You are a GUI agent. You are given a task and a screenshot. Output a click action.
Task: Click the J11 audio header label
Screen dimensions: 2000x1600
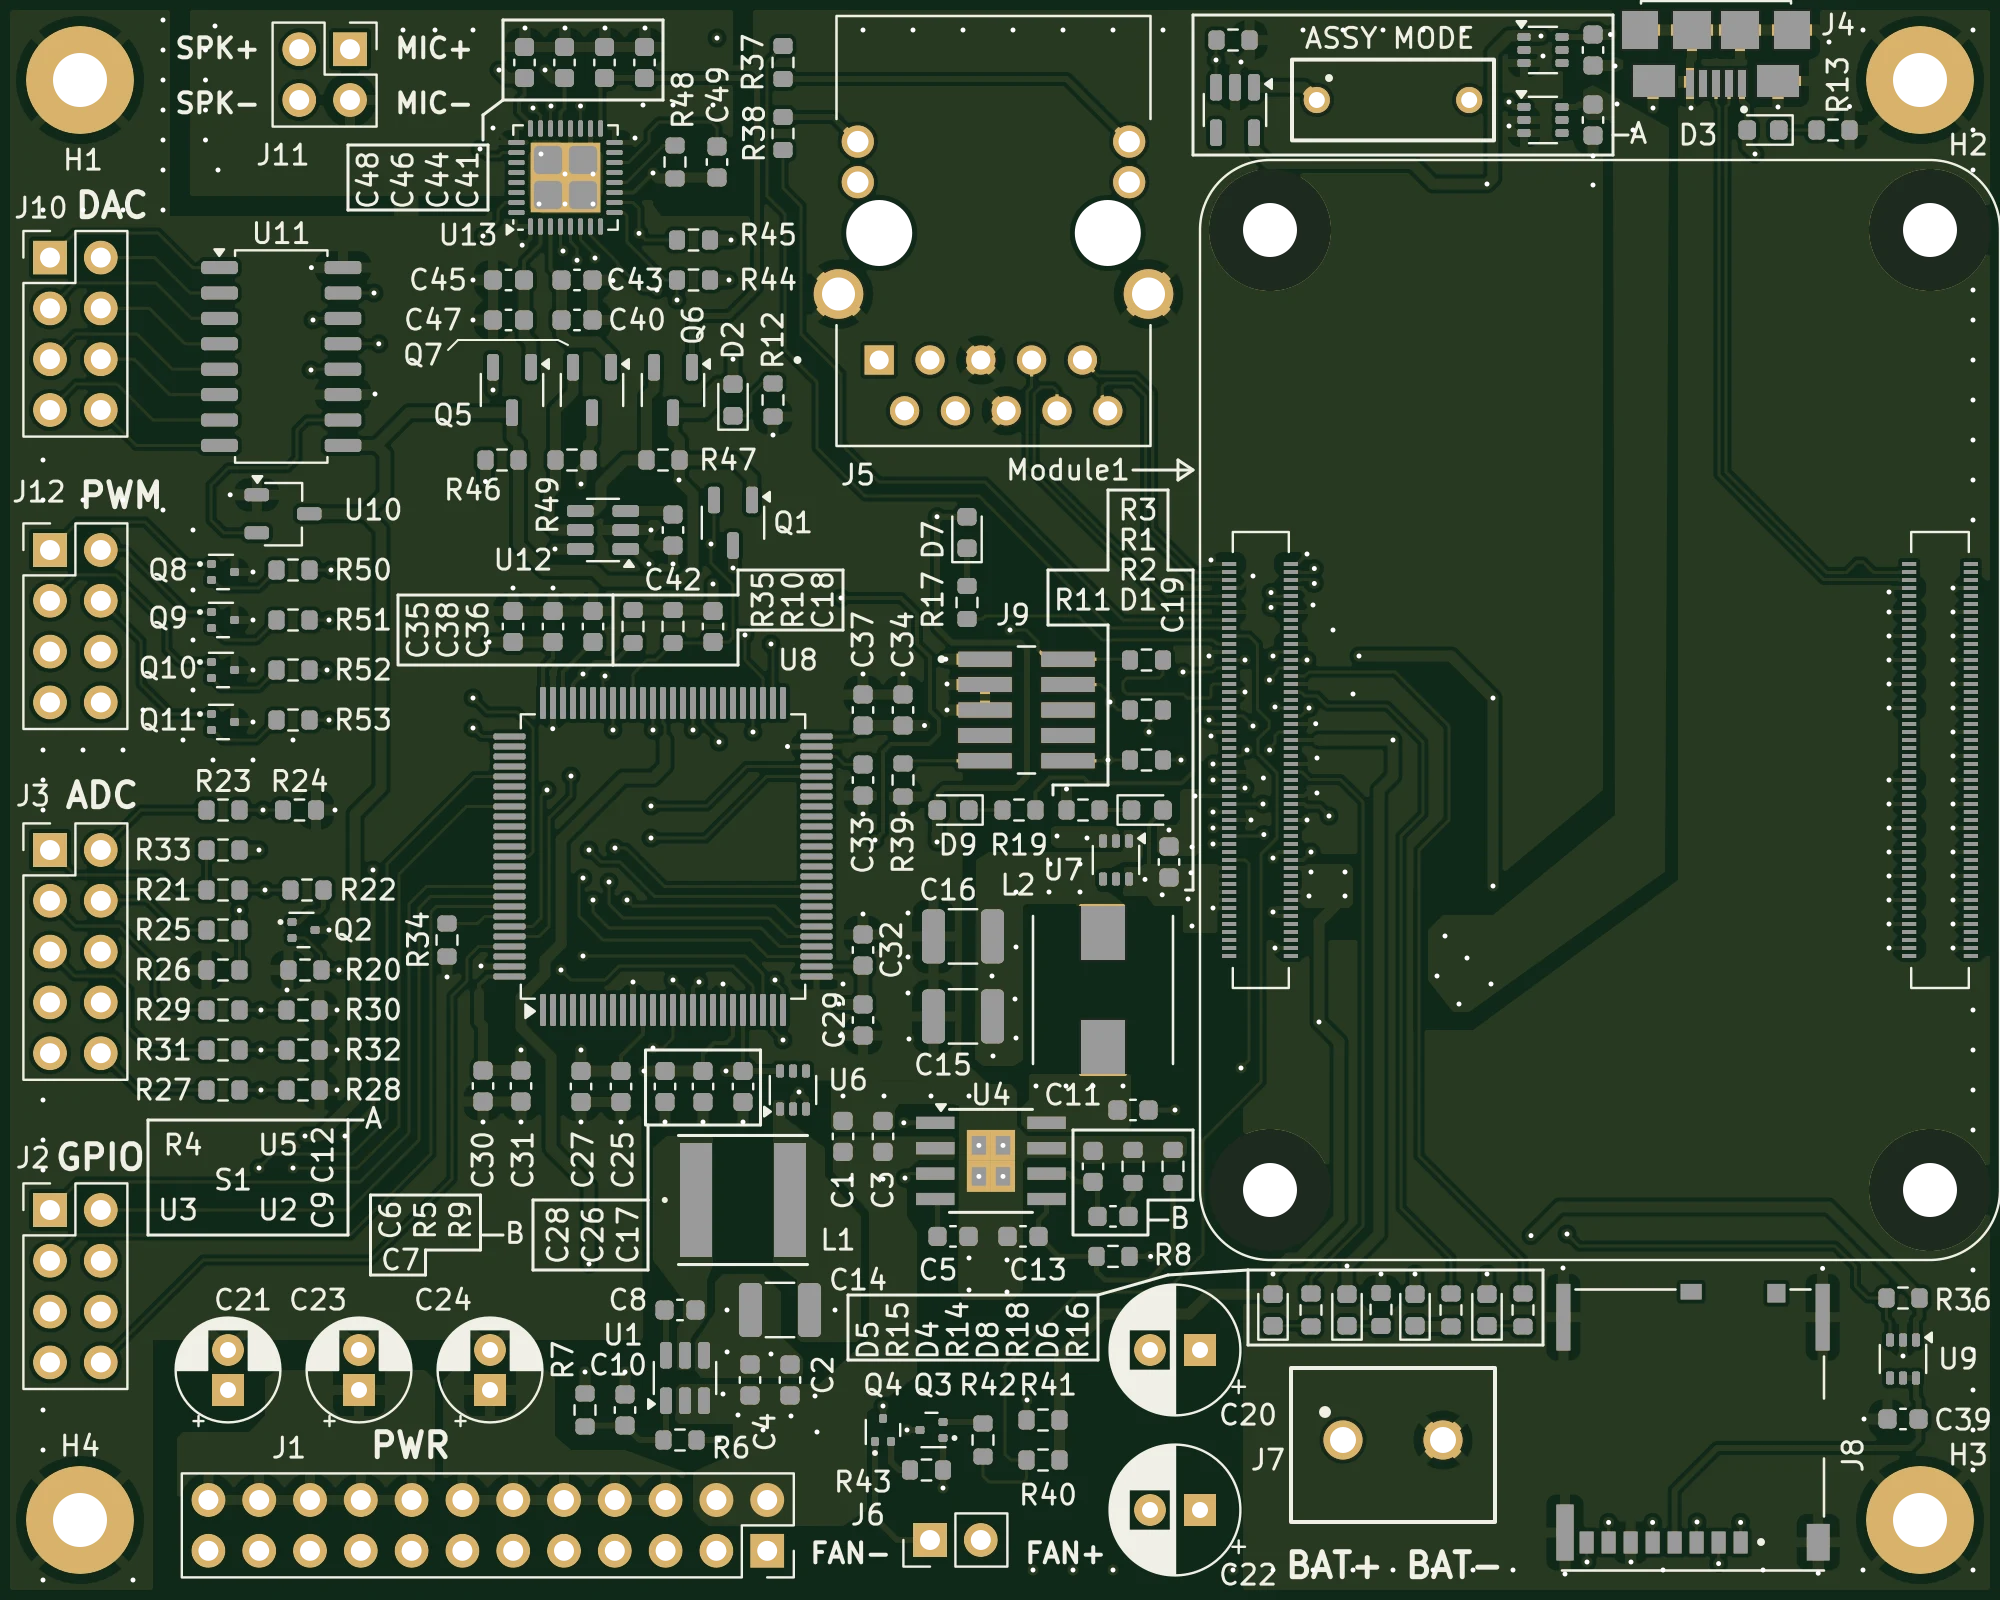click(x=282, y=155)
